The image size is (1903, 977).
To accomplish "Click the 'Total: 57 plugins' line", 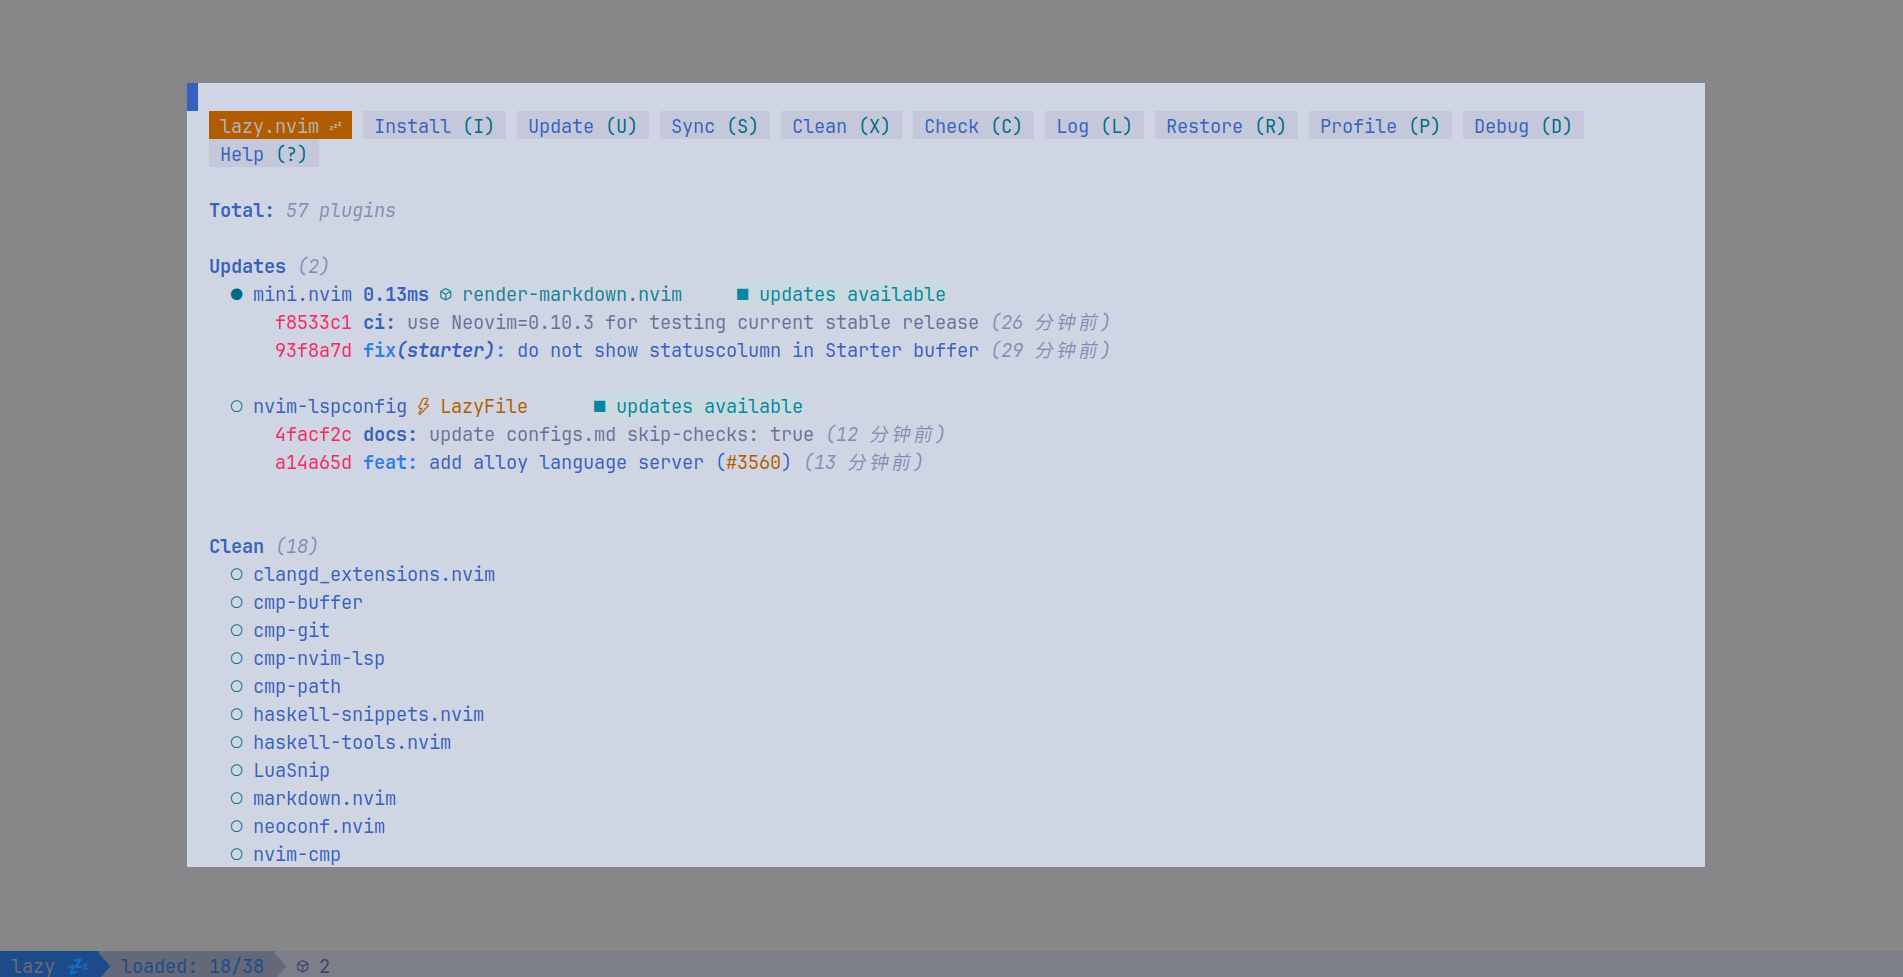I will pos(302,210).
